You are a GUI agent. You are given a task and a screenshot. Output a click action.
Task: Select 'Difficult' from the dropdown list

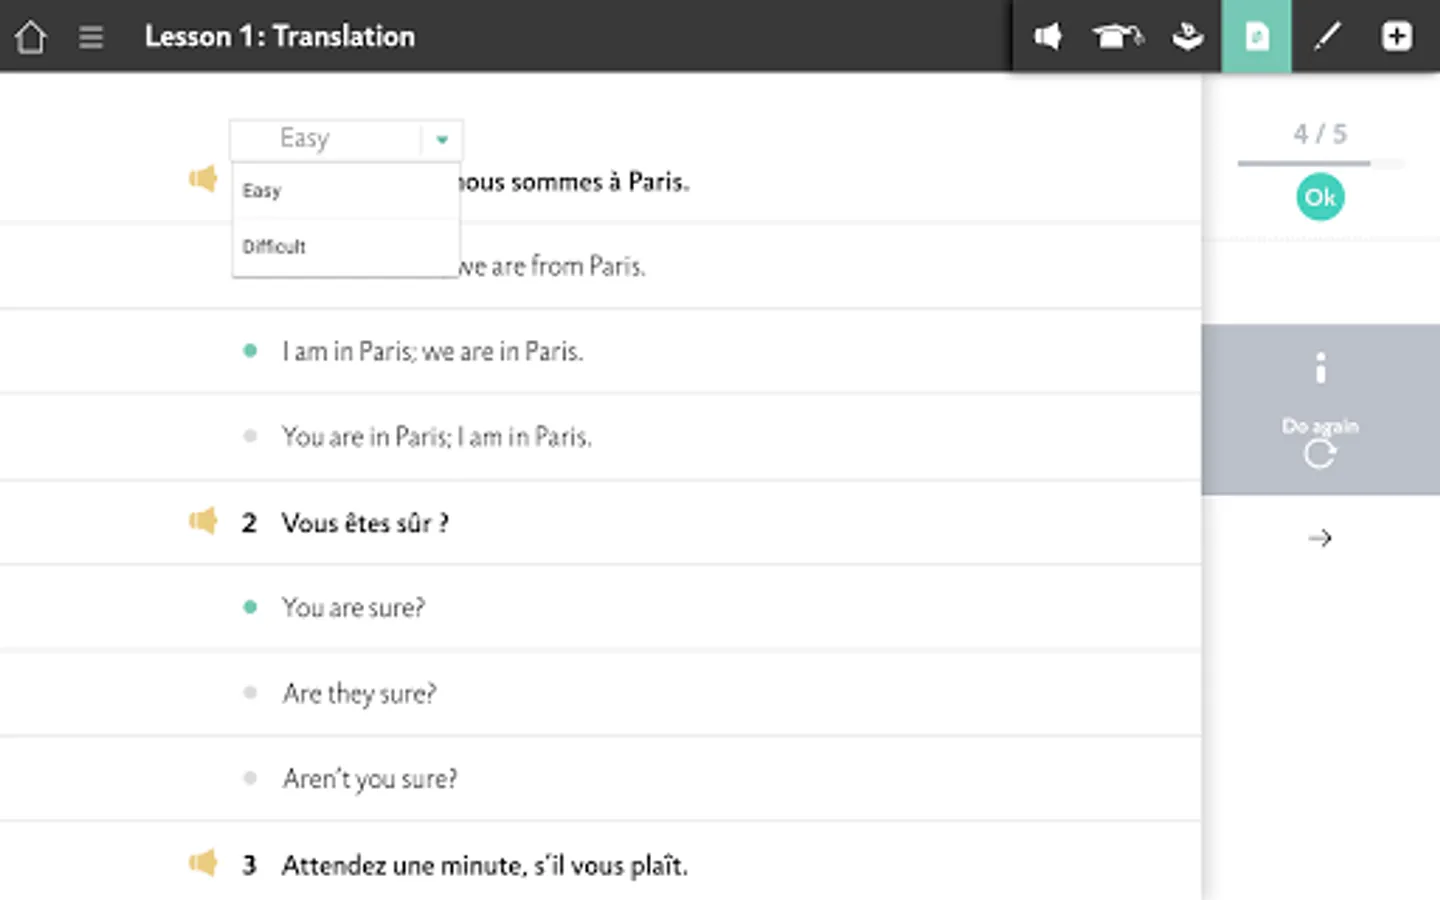(x=275, y=247)
